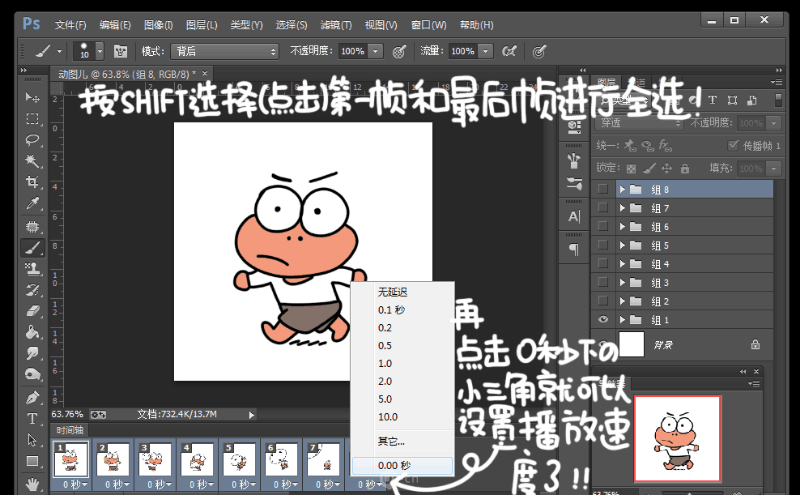Toggle visibility of 组 5 layer group
The height and width of the screenshot is (495, 800).
602,245
